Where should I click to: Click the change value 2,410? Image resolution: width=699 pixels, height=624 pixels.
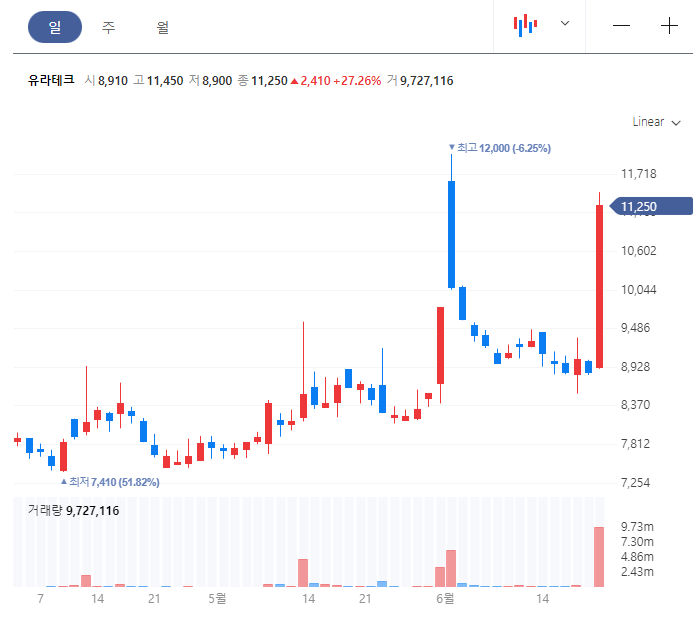315,81
